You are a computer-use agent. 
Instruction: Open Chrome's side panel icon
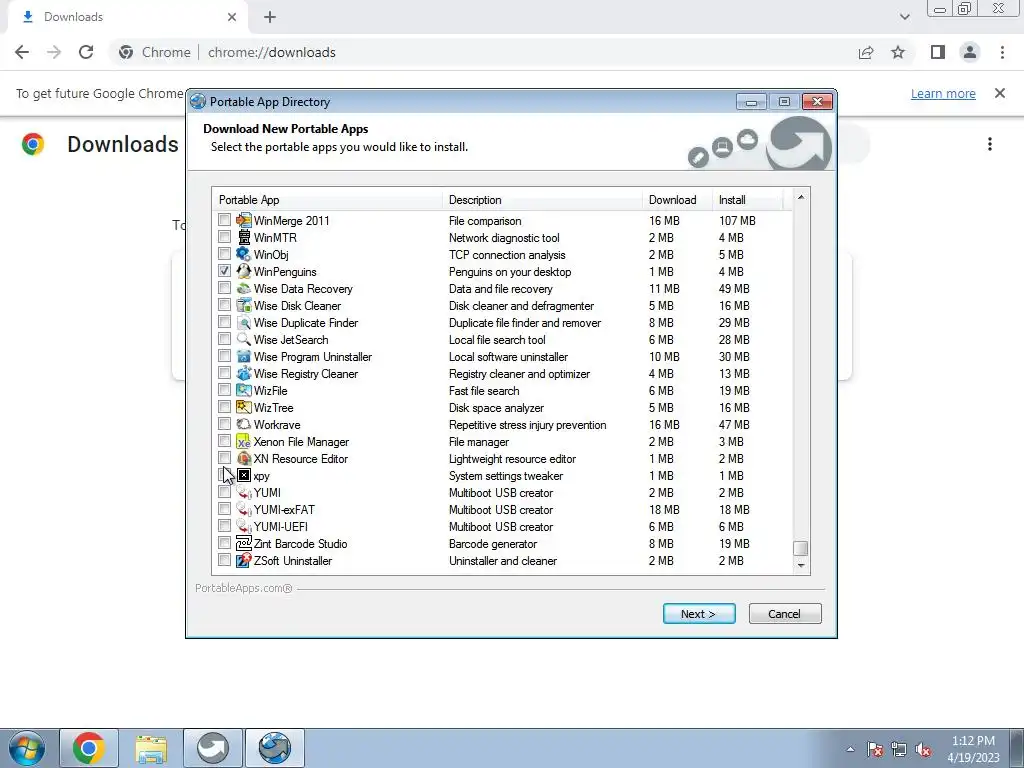[938, 52]
